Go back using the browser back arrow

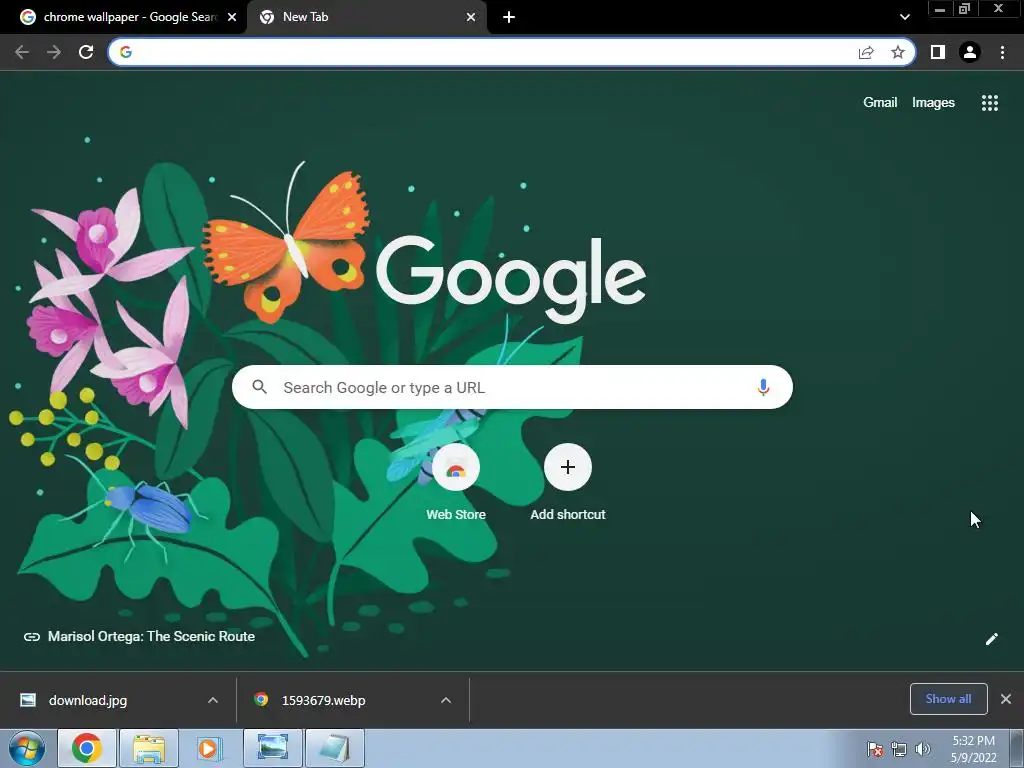[x=22, y=52]
